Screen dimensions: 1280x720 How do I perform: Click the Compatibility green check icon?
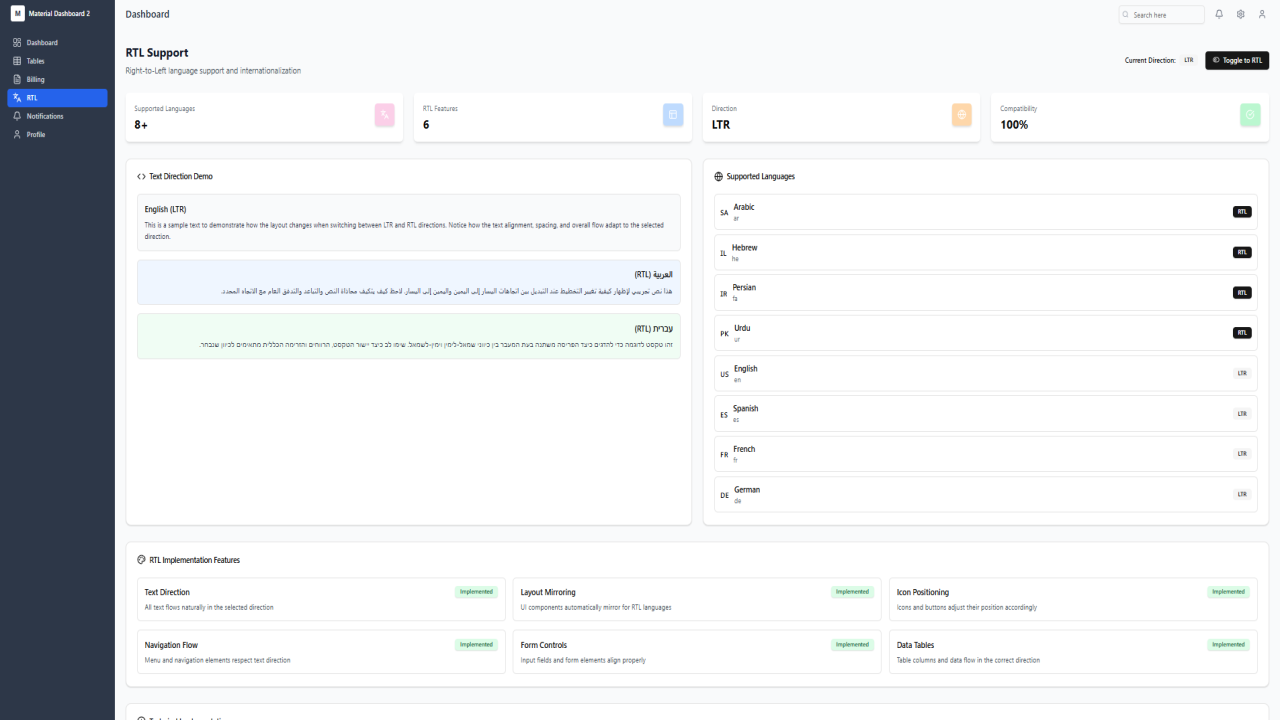(x=1250, y=115)
